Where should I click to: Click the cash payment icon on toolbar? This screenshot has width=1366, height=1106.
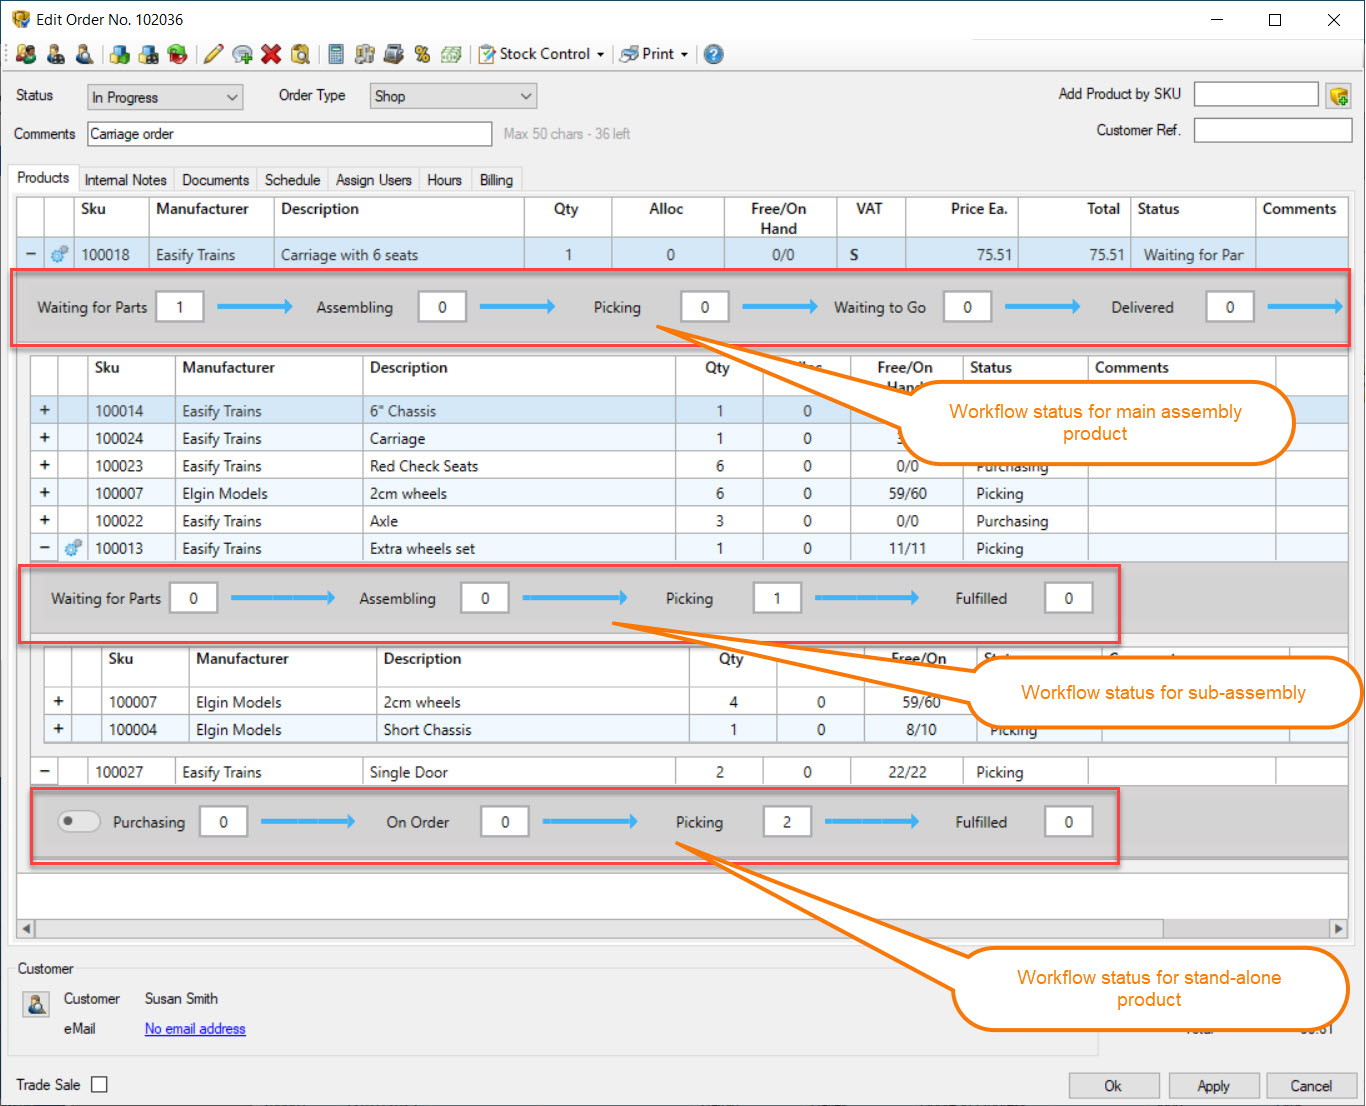click(x=394, y=54)
